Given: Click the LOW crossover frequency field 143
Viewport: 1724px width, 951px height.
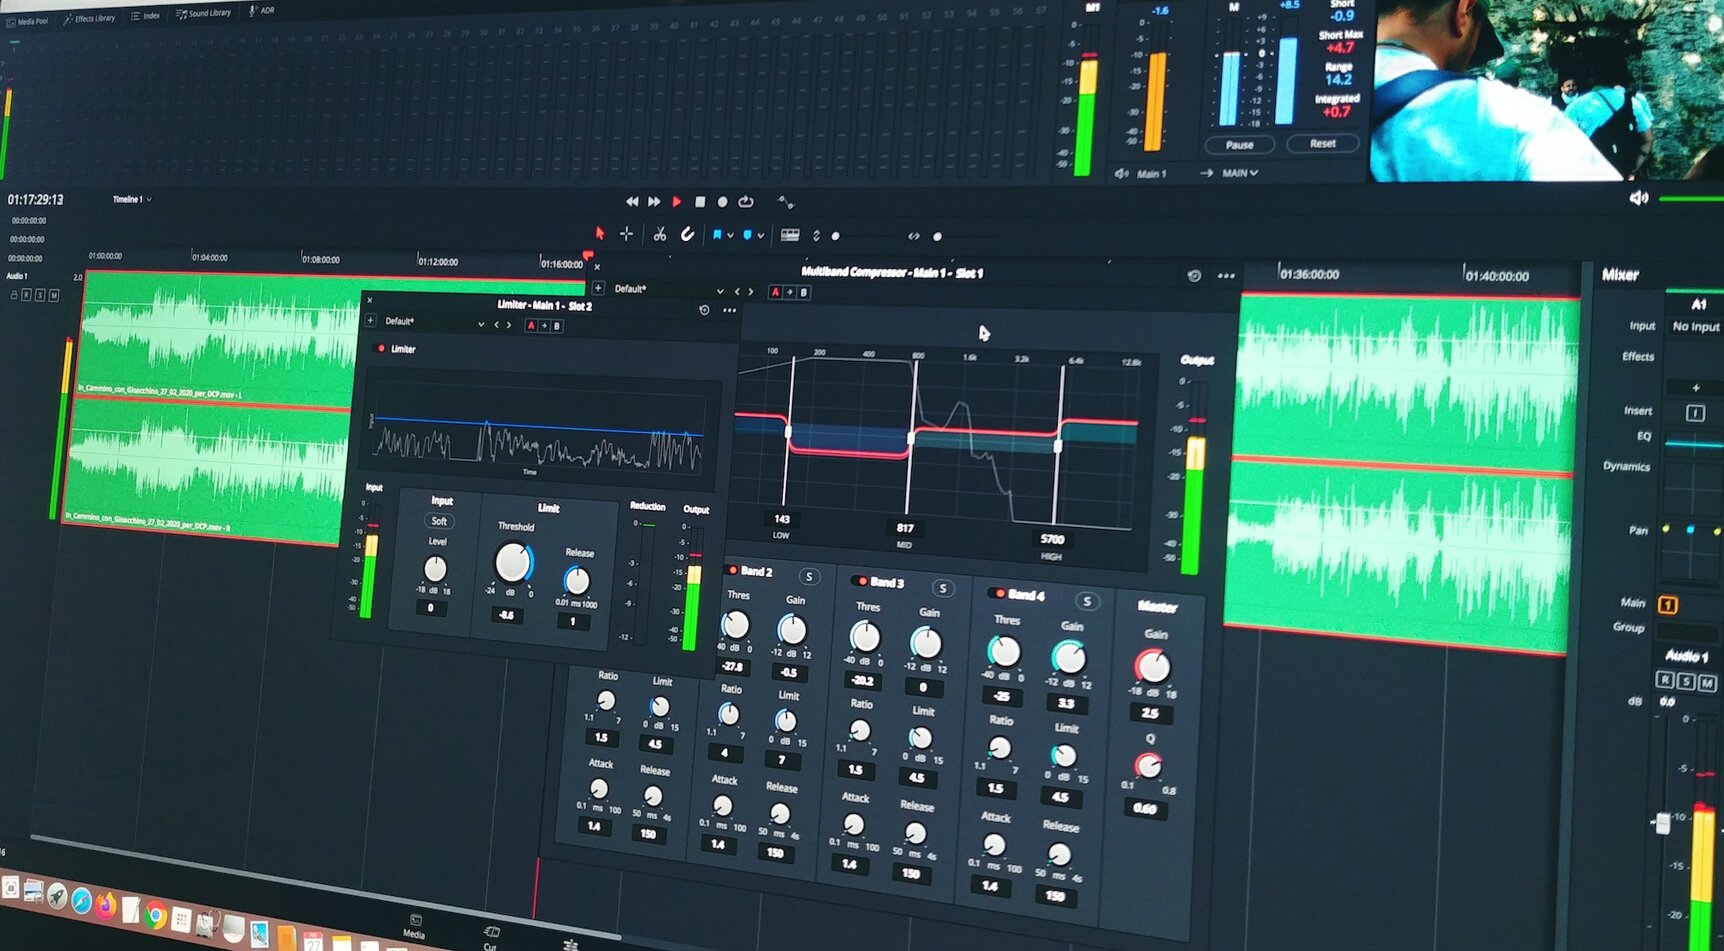Looking at the screenshot, I should point(782,519).
